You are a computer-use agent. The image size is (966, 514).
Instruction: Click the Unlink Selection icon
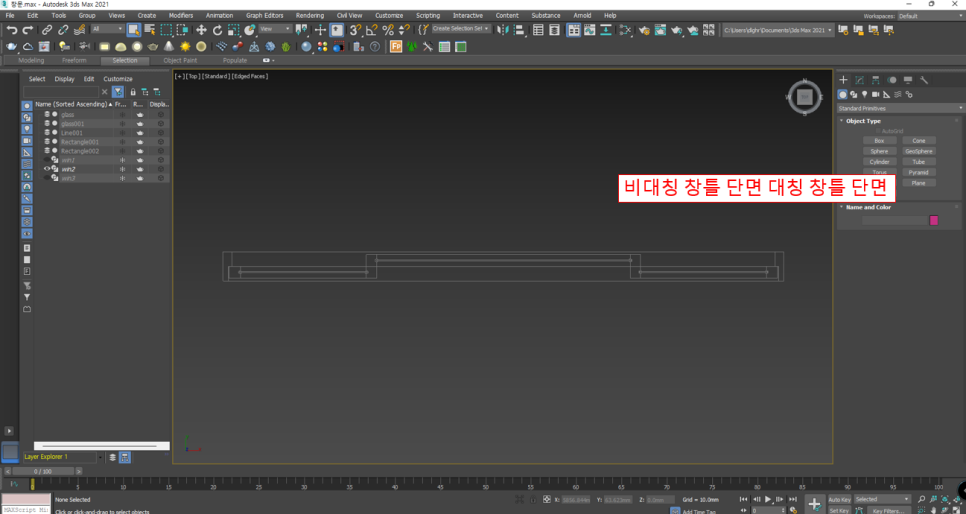pyautogui.click(x=63, y=30)
